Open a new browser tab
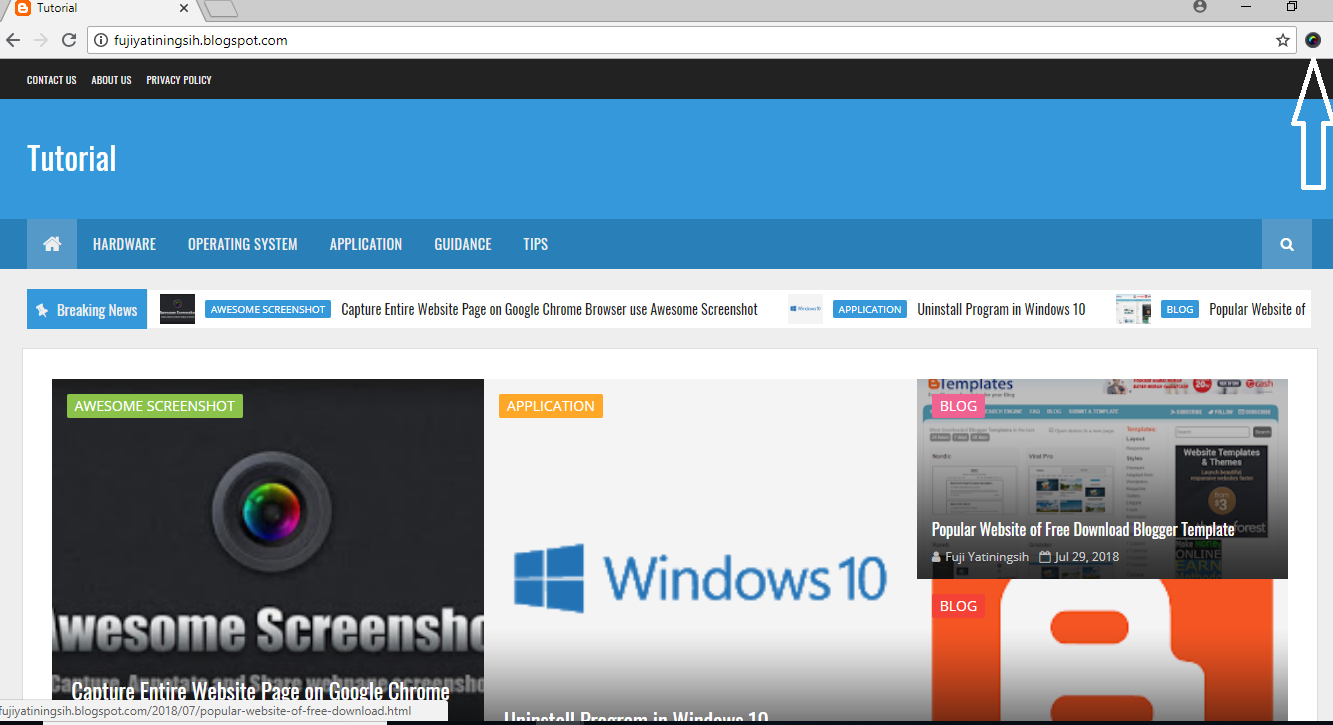This screenshot has height=725, width=1333. click(220, 9)
